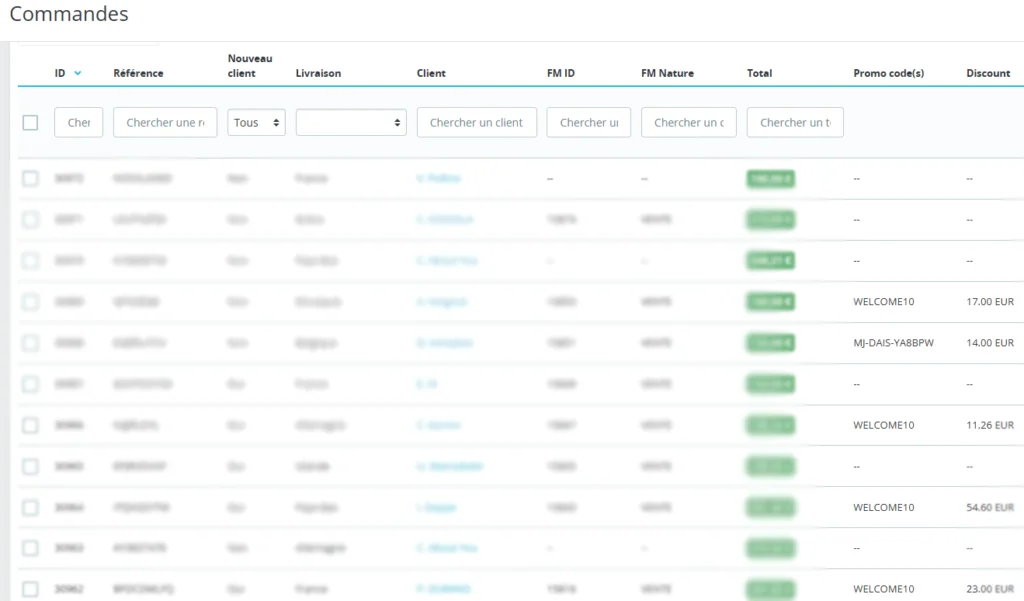Click the FM Nature column header

point(667,73)
